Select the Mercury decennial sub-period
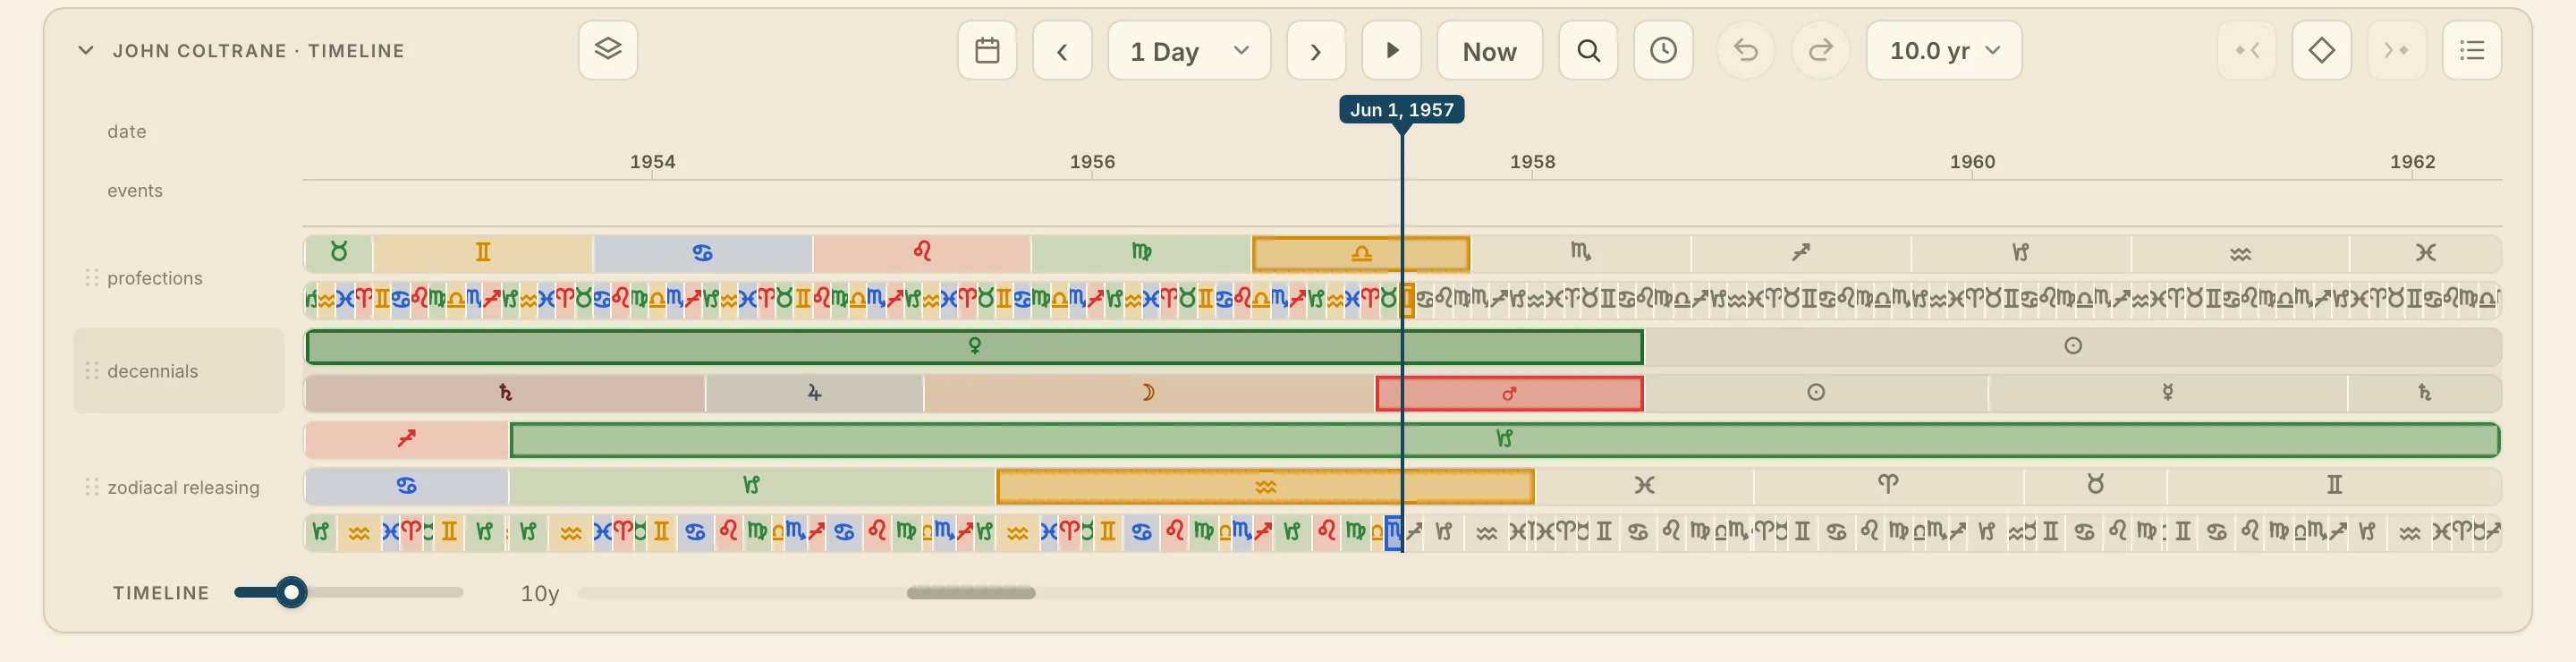 point(2167,393)
